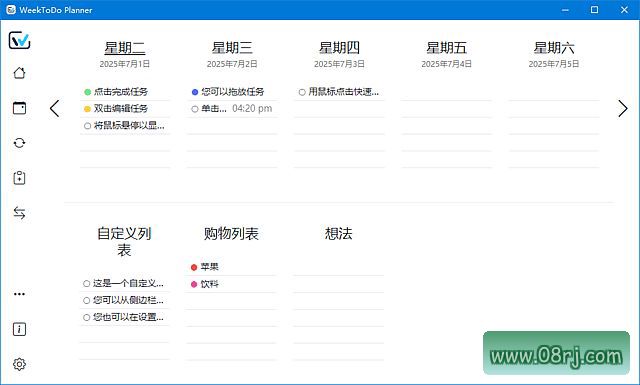
Task: Click date 2025年7月3日
Action: point(339,64)
